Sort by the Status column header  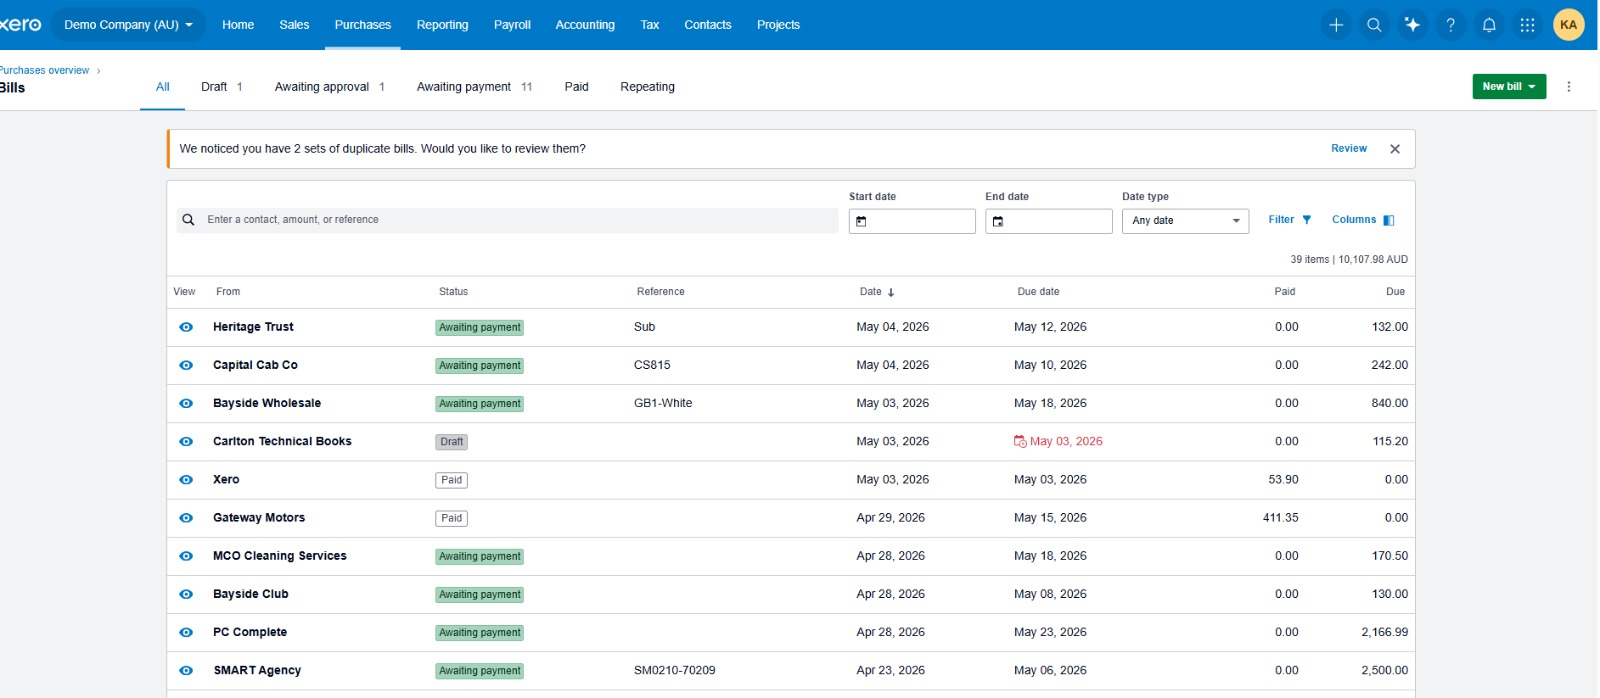[453, 292]
